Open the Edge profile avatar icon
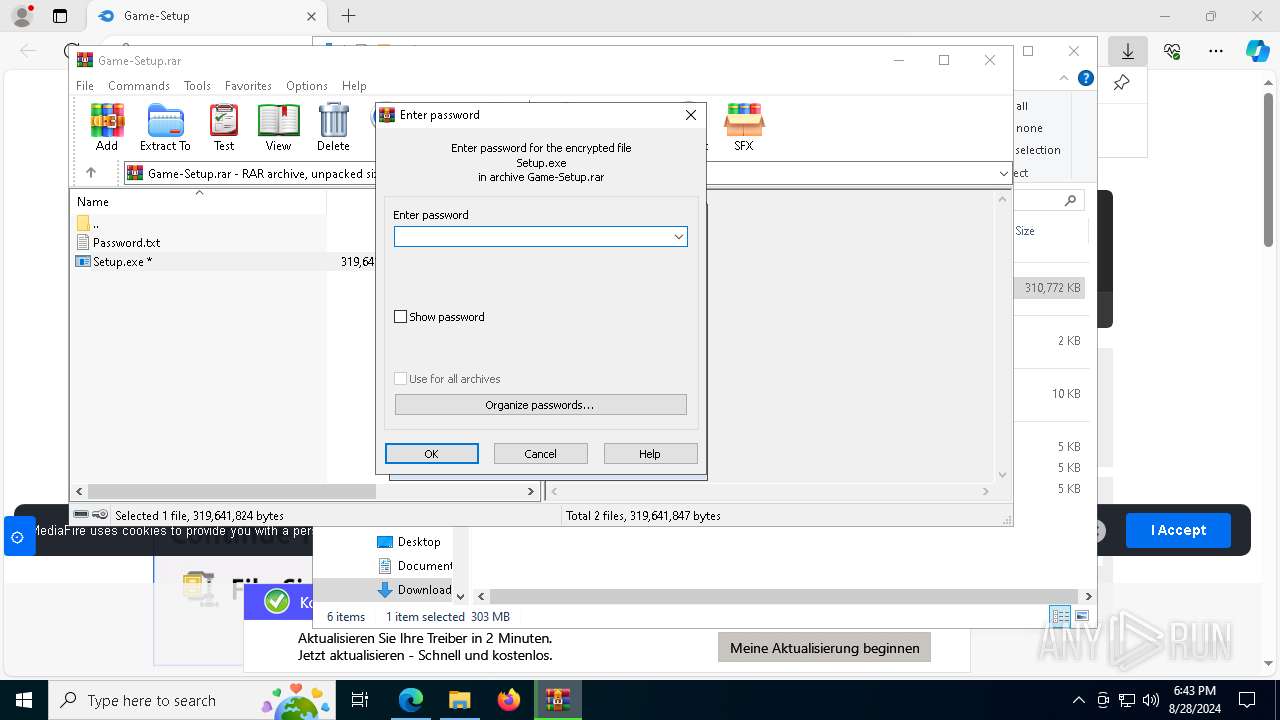Screen dimensions: 1280x720 tap(22, 16)
